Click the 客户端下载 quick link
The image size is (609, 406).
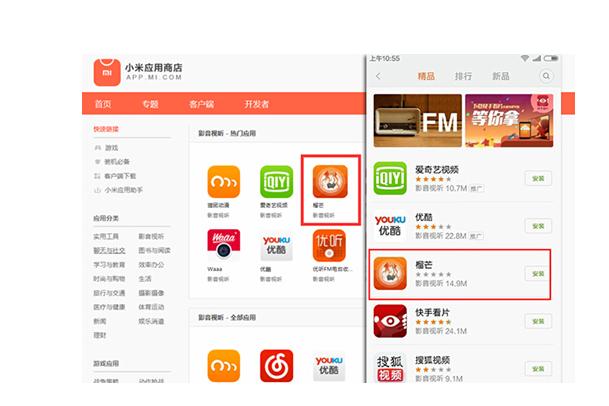pos(115,176)
